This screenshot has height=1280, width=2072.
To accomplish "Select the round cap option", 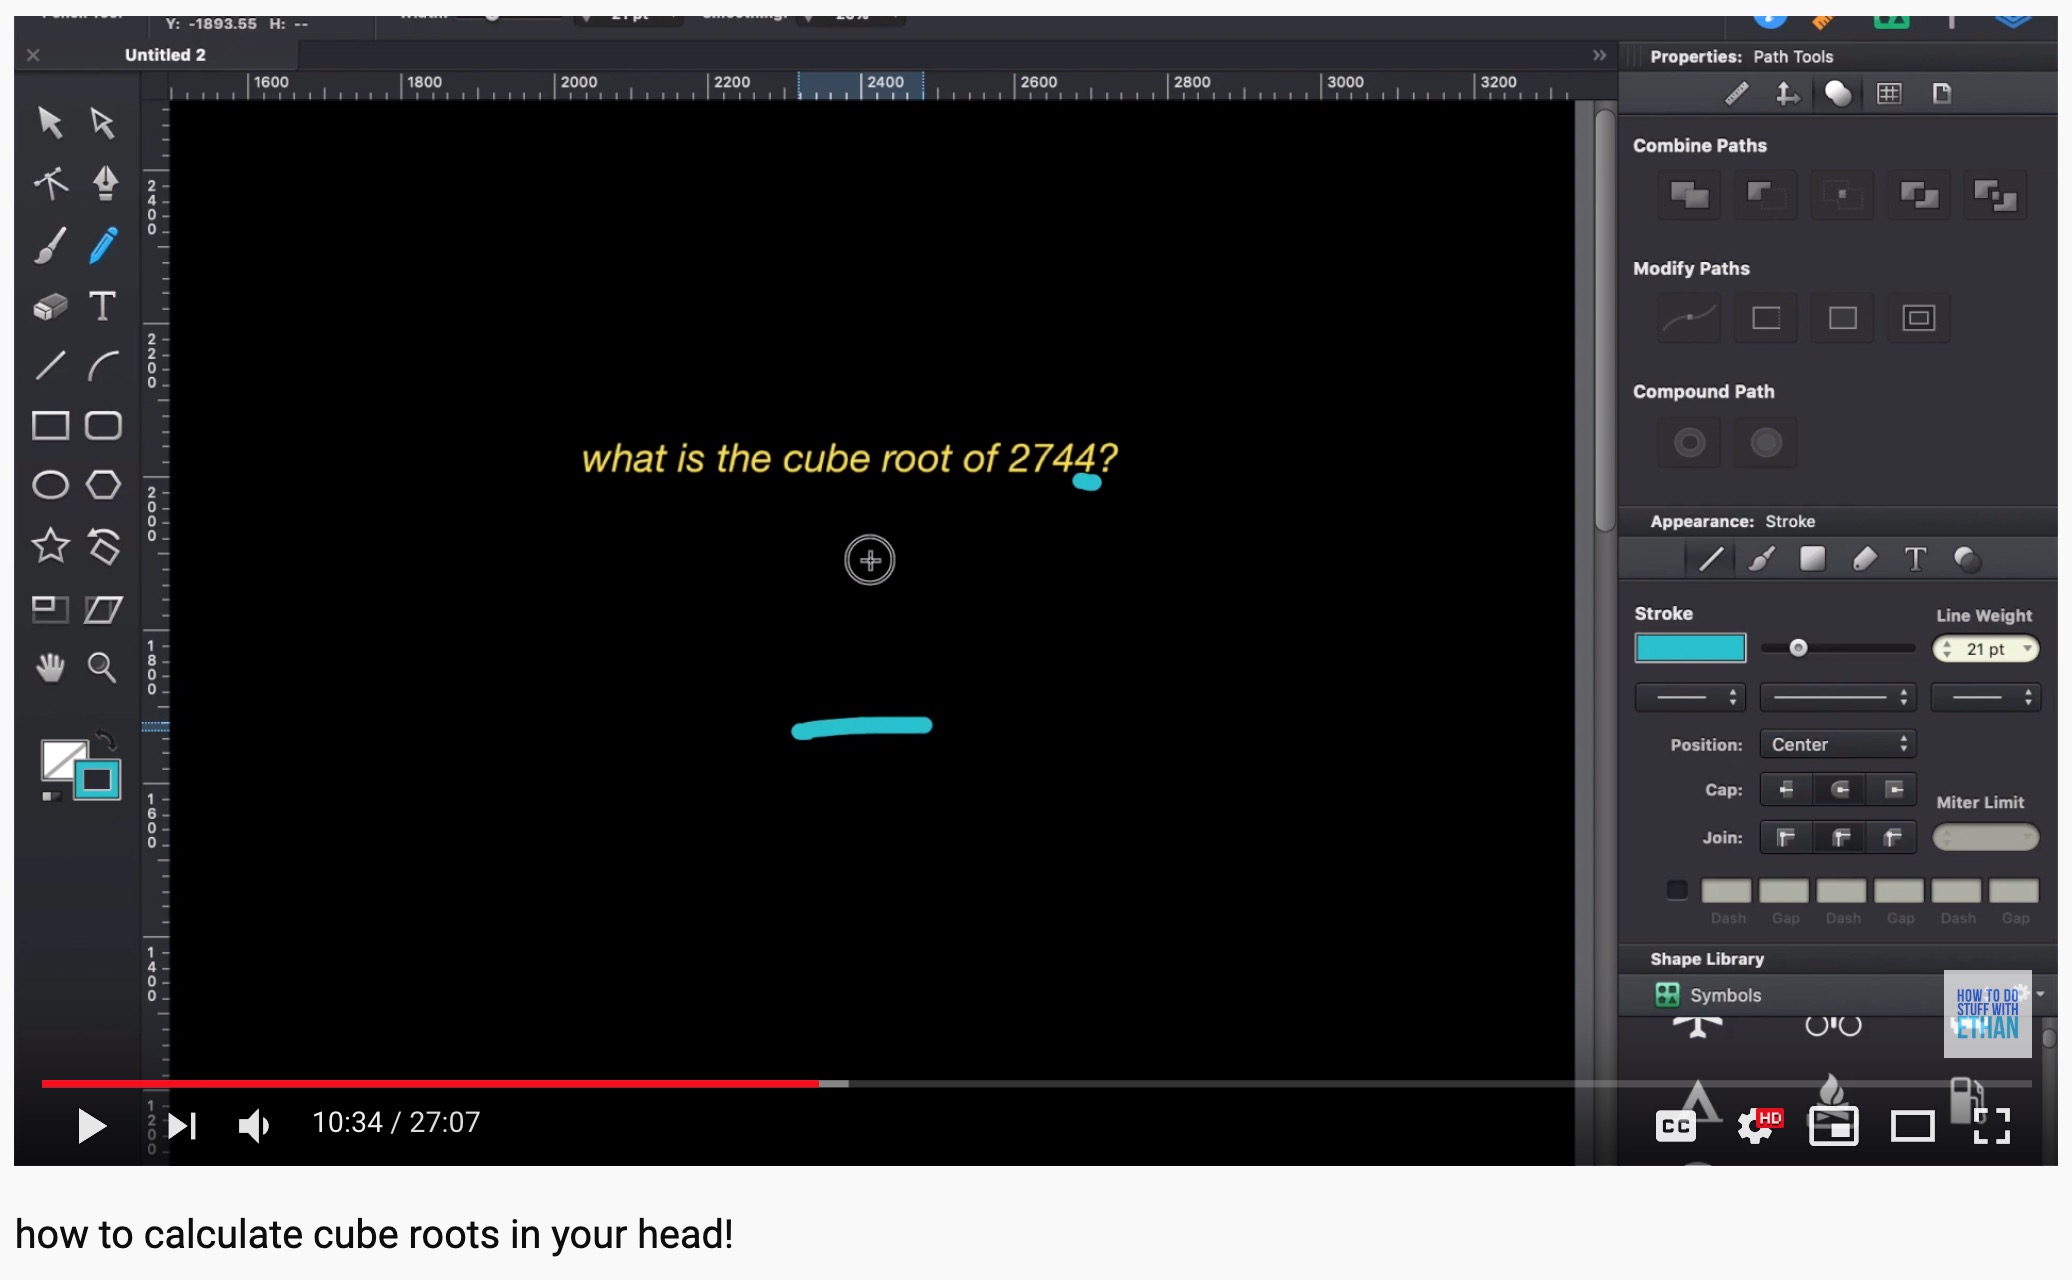I will click(x=1840, y=790).
